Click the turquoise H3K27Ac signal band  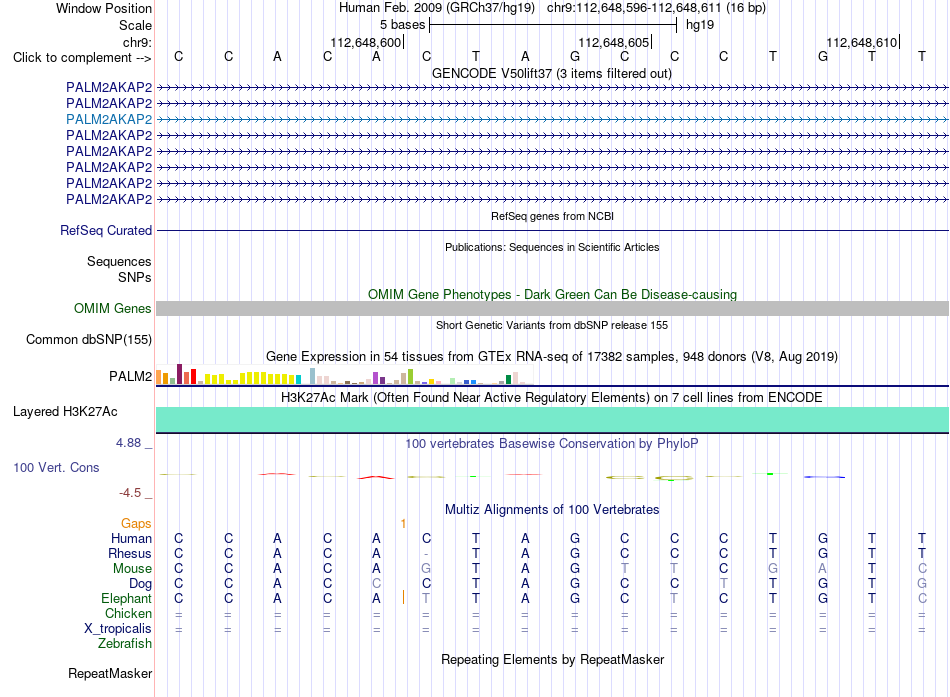pos(552,419)
